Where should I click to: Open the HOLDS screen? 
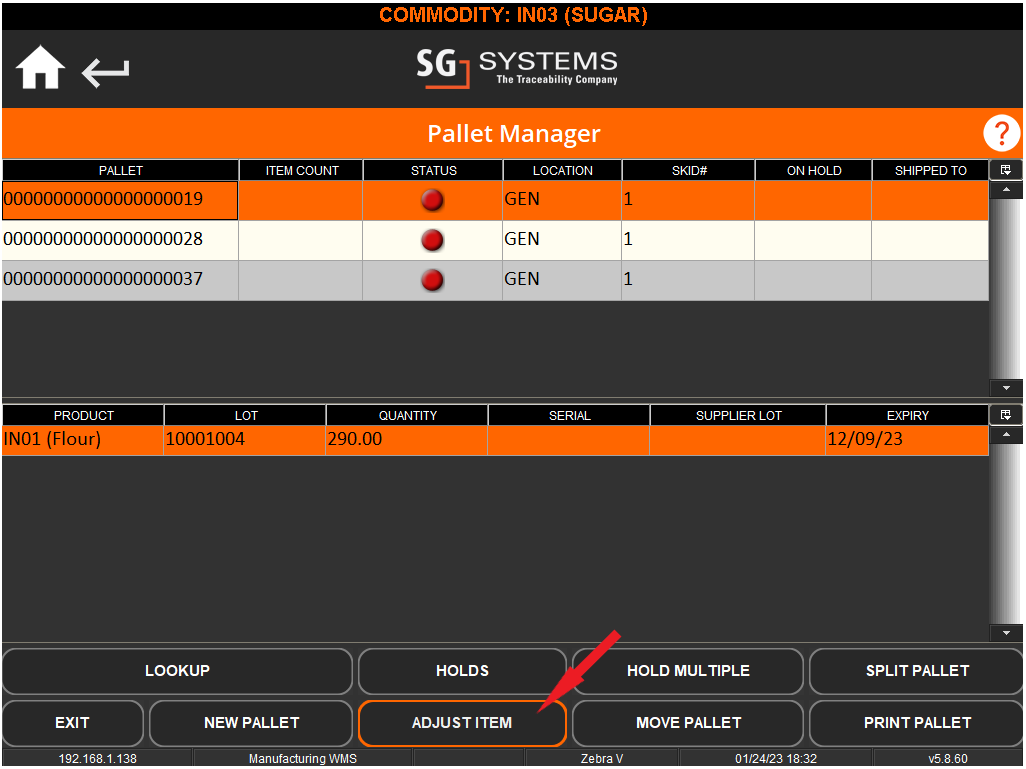[461, 671]
